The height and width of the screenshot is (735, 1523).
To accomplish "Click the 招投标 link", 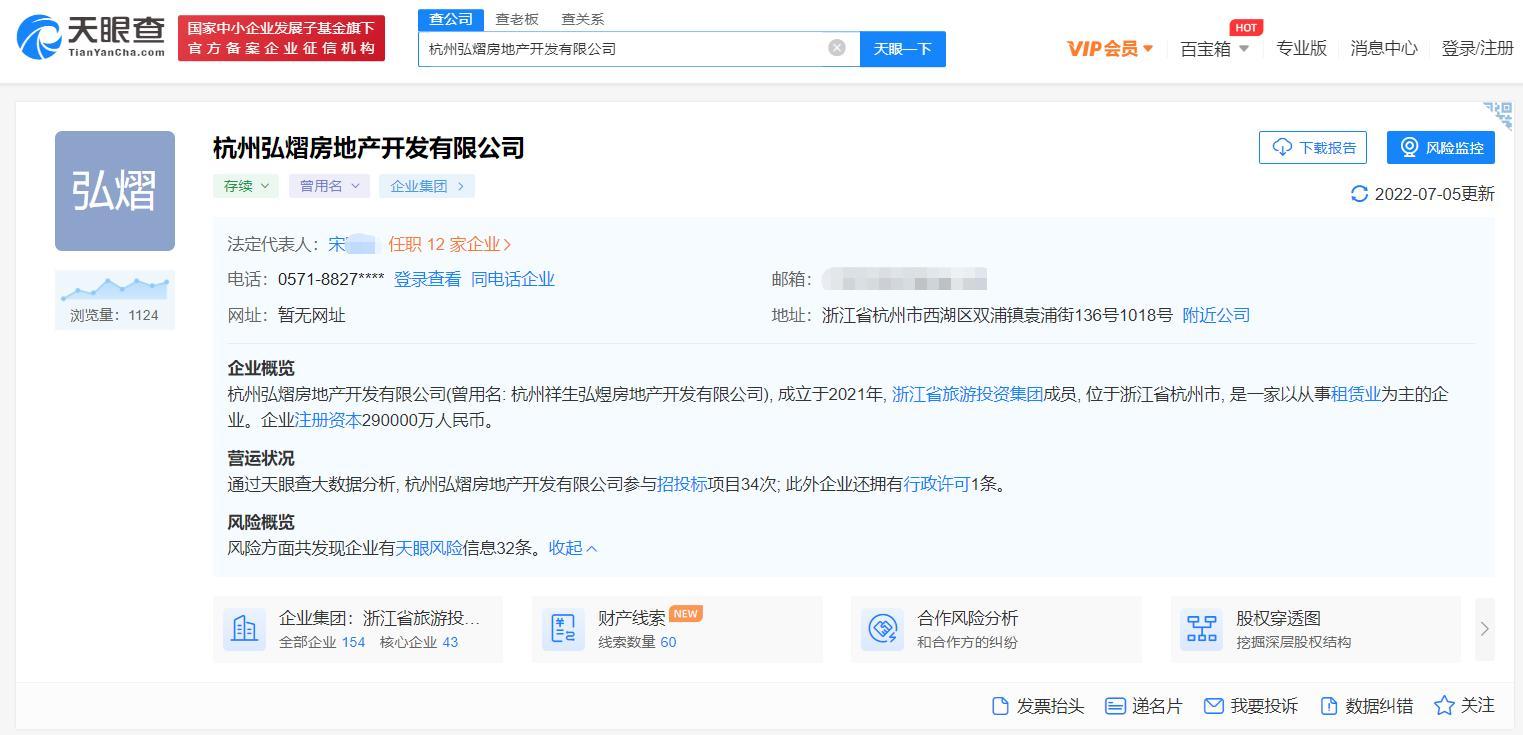I will pyautogui.click(x=682, y=484).
